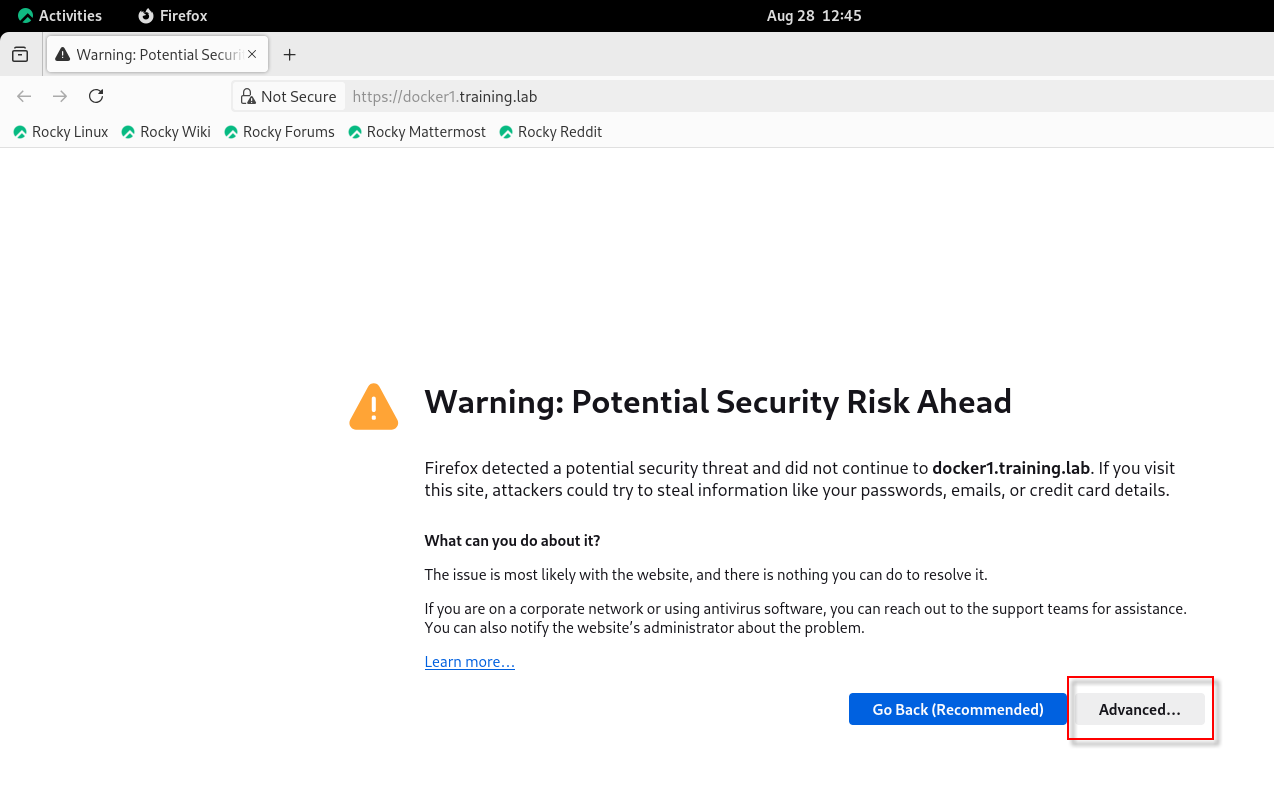Click the forward navigation arrow

60,96
